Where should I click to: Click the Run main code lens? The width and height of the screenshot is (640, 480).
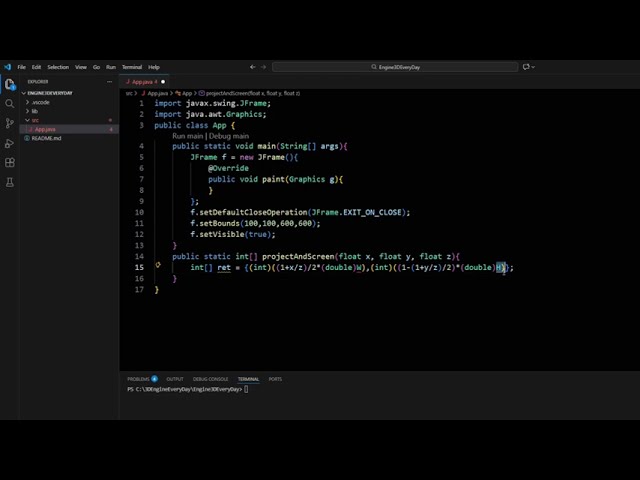click(187, 136)
